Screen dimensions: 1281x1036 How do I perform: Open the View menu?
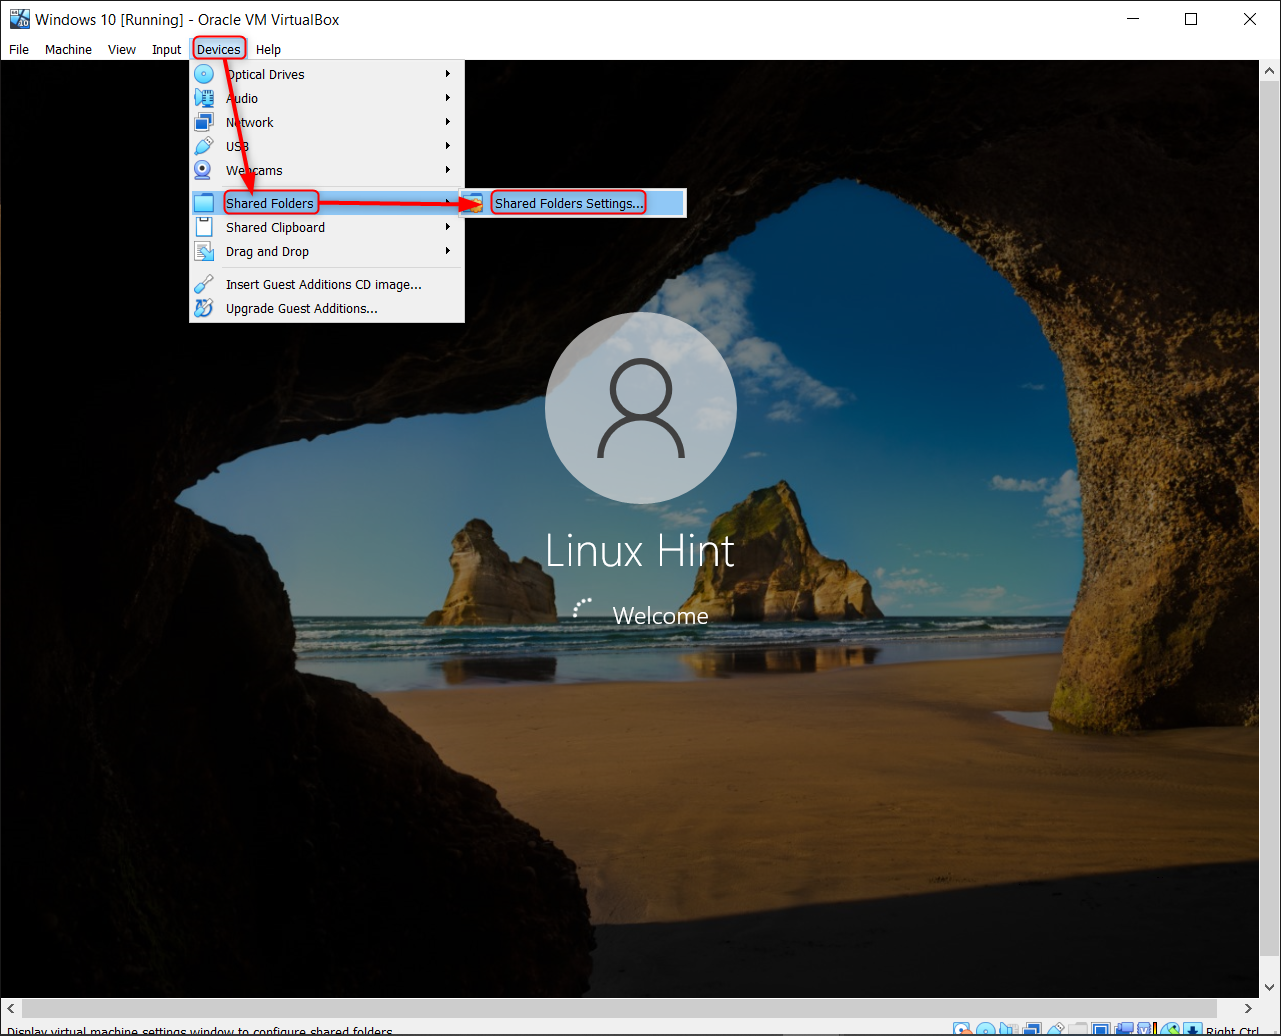click(x=122, y=49)
